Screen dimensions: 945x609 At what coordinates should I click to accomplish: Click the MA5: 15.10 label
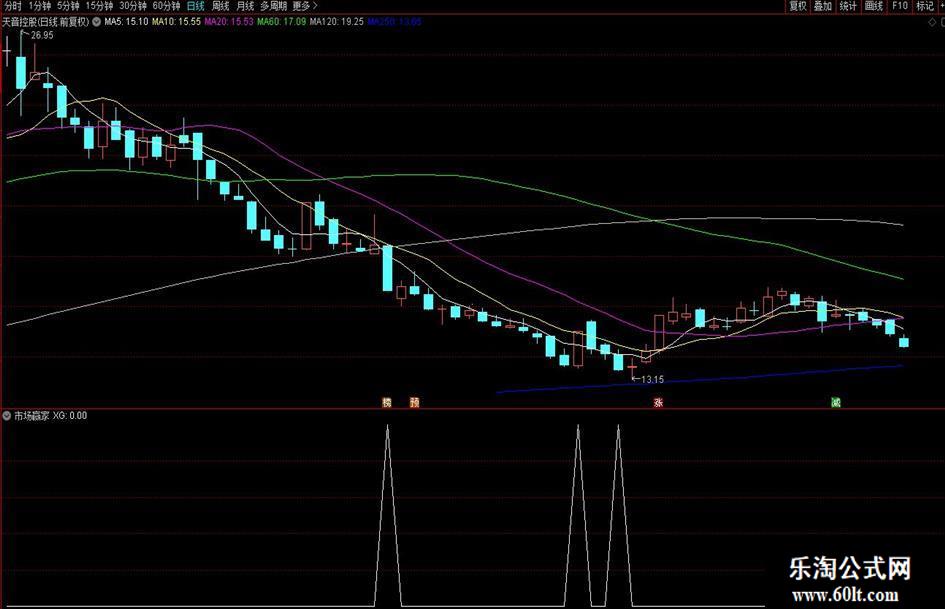127,22
